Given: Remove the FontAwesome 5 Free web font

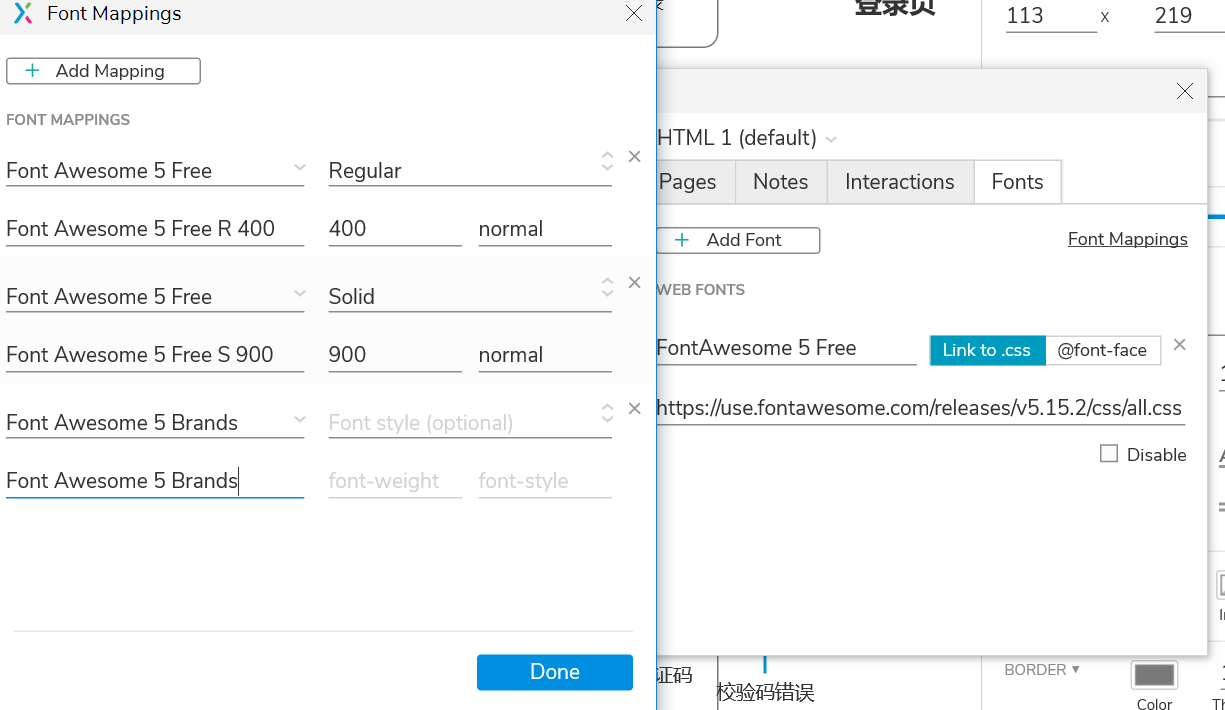Looking at the screenshot, I should (x=1179, y=345).
